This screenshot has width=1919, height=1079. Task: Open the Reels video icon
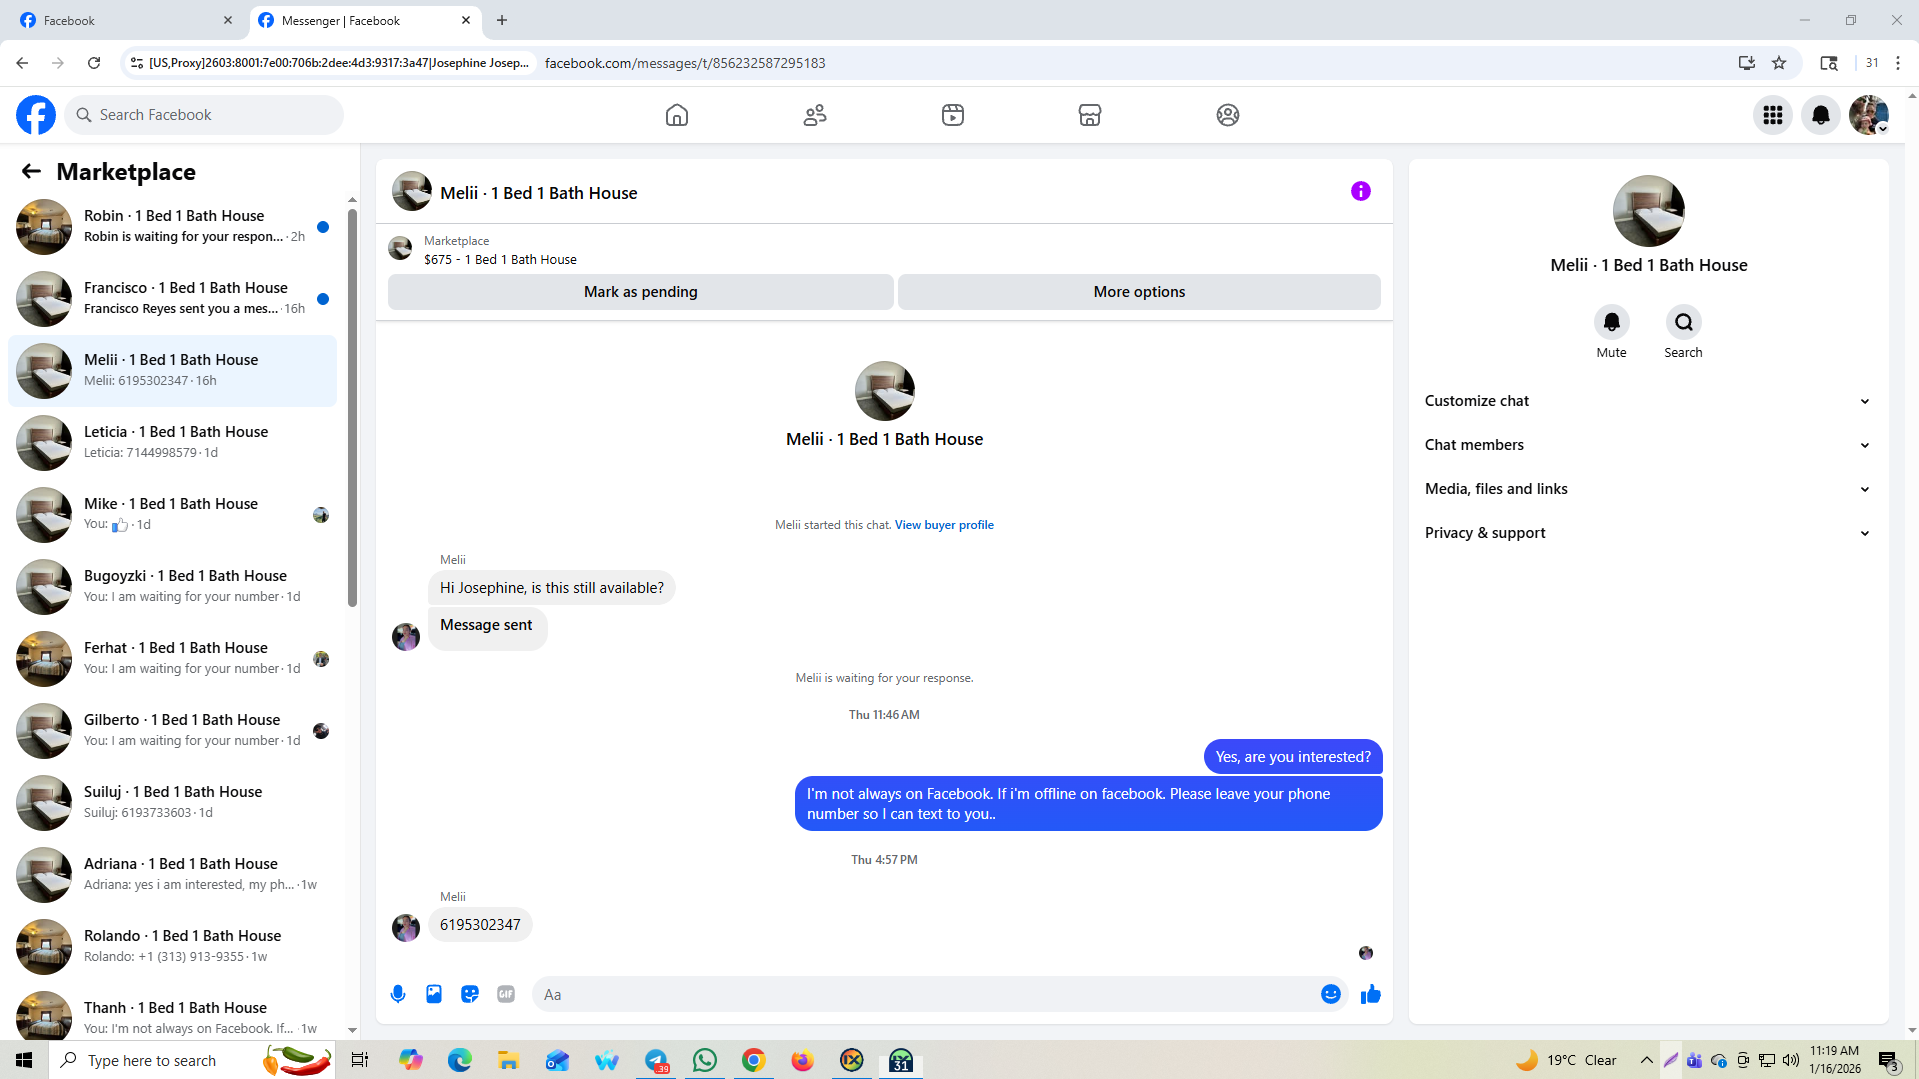point(953,115)
